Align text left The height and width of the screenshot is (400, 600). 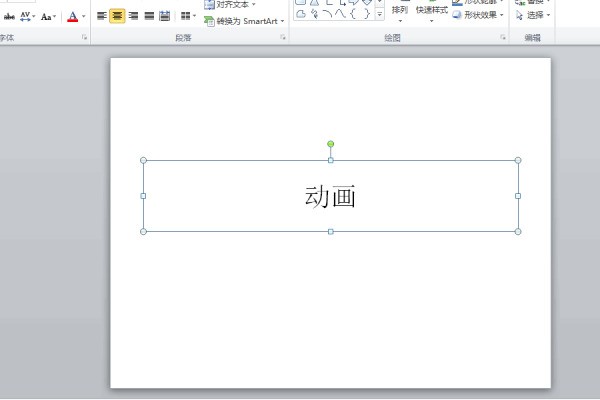pyautogui.click(x=101, y=16)
